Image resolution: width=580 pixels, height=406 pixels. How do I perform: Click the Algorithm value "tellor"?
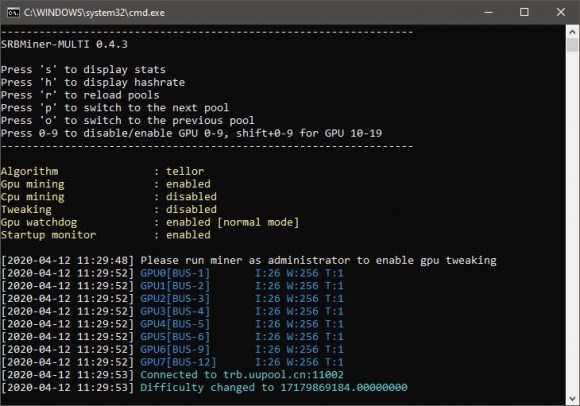click(185, 171)
